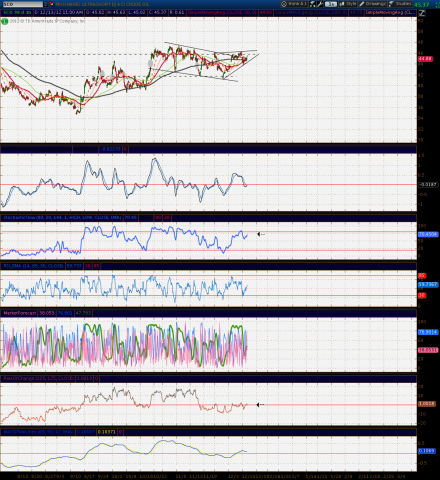The height and width of the screenshot is (480, 440).
Task: Click the RateOfChange study header label
Action: pyautogui.click(x=38, y=378)
